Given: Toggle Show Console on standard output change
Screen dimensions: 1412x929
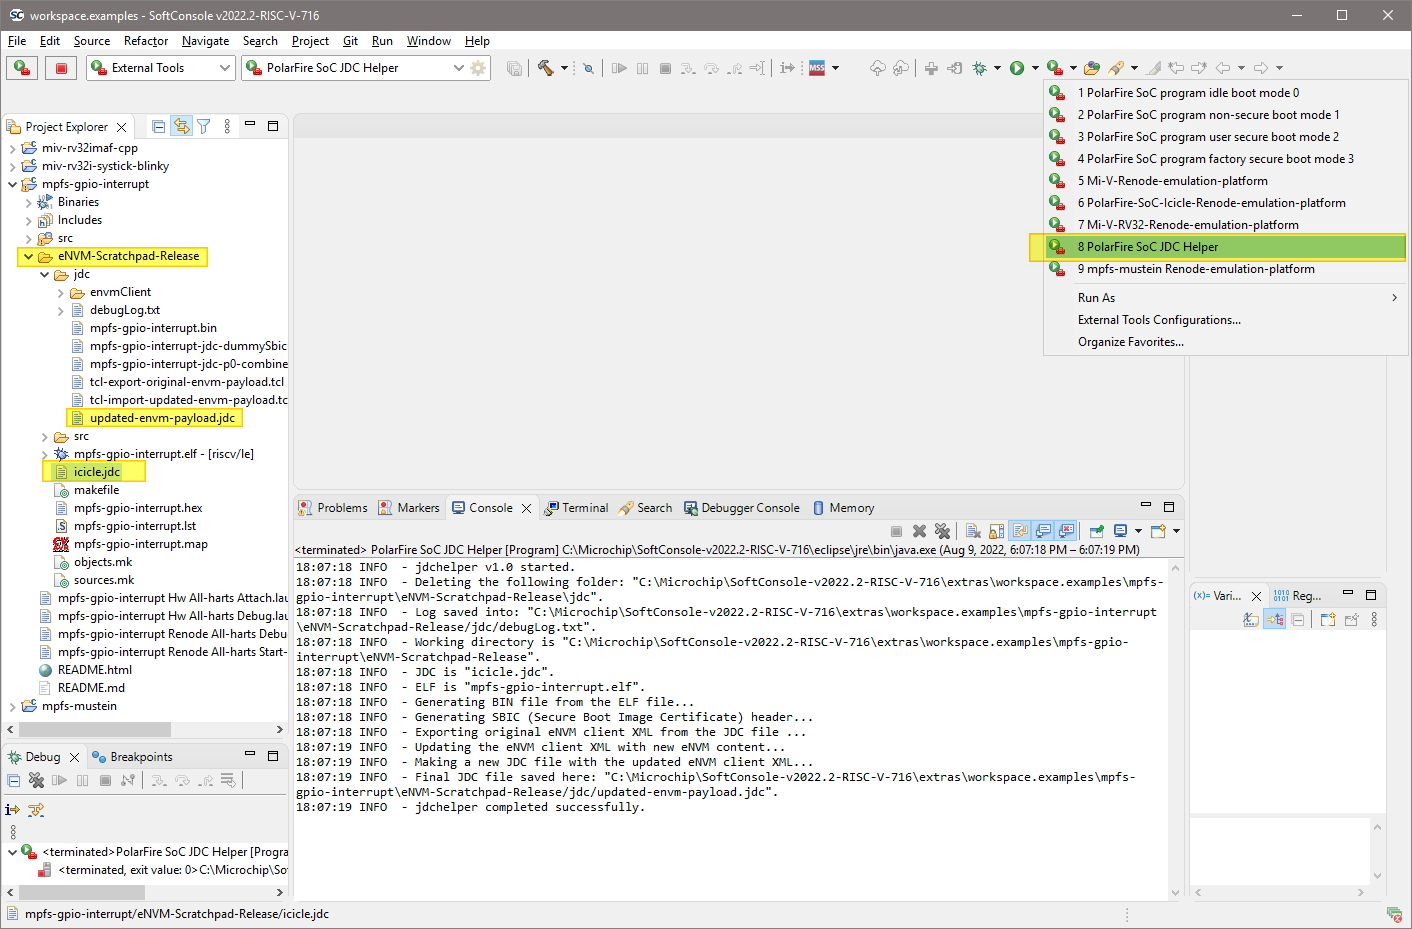Looking at the screenshot, I should point(1043,531).
